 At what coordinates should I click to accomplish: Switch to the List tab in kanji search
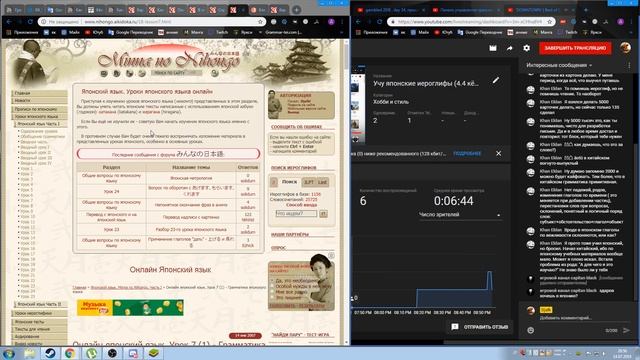coord(322,182)
